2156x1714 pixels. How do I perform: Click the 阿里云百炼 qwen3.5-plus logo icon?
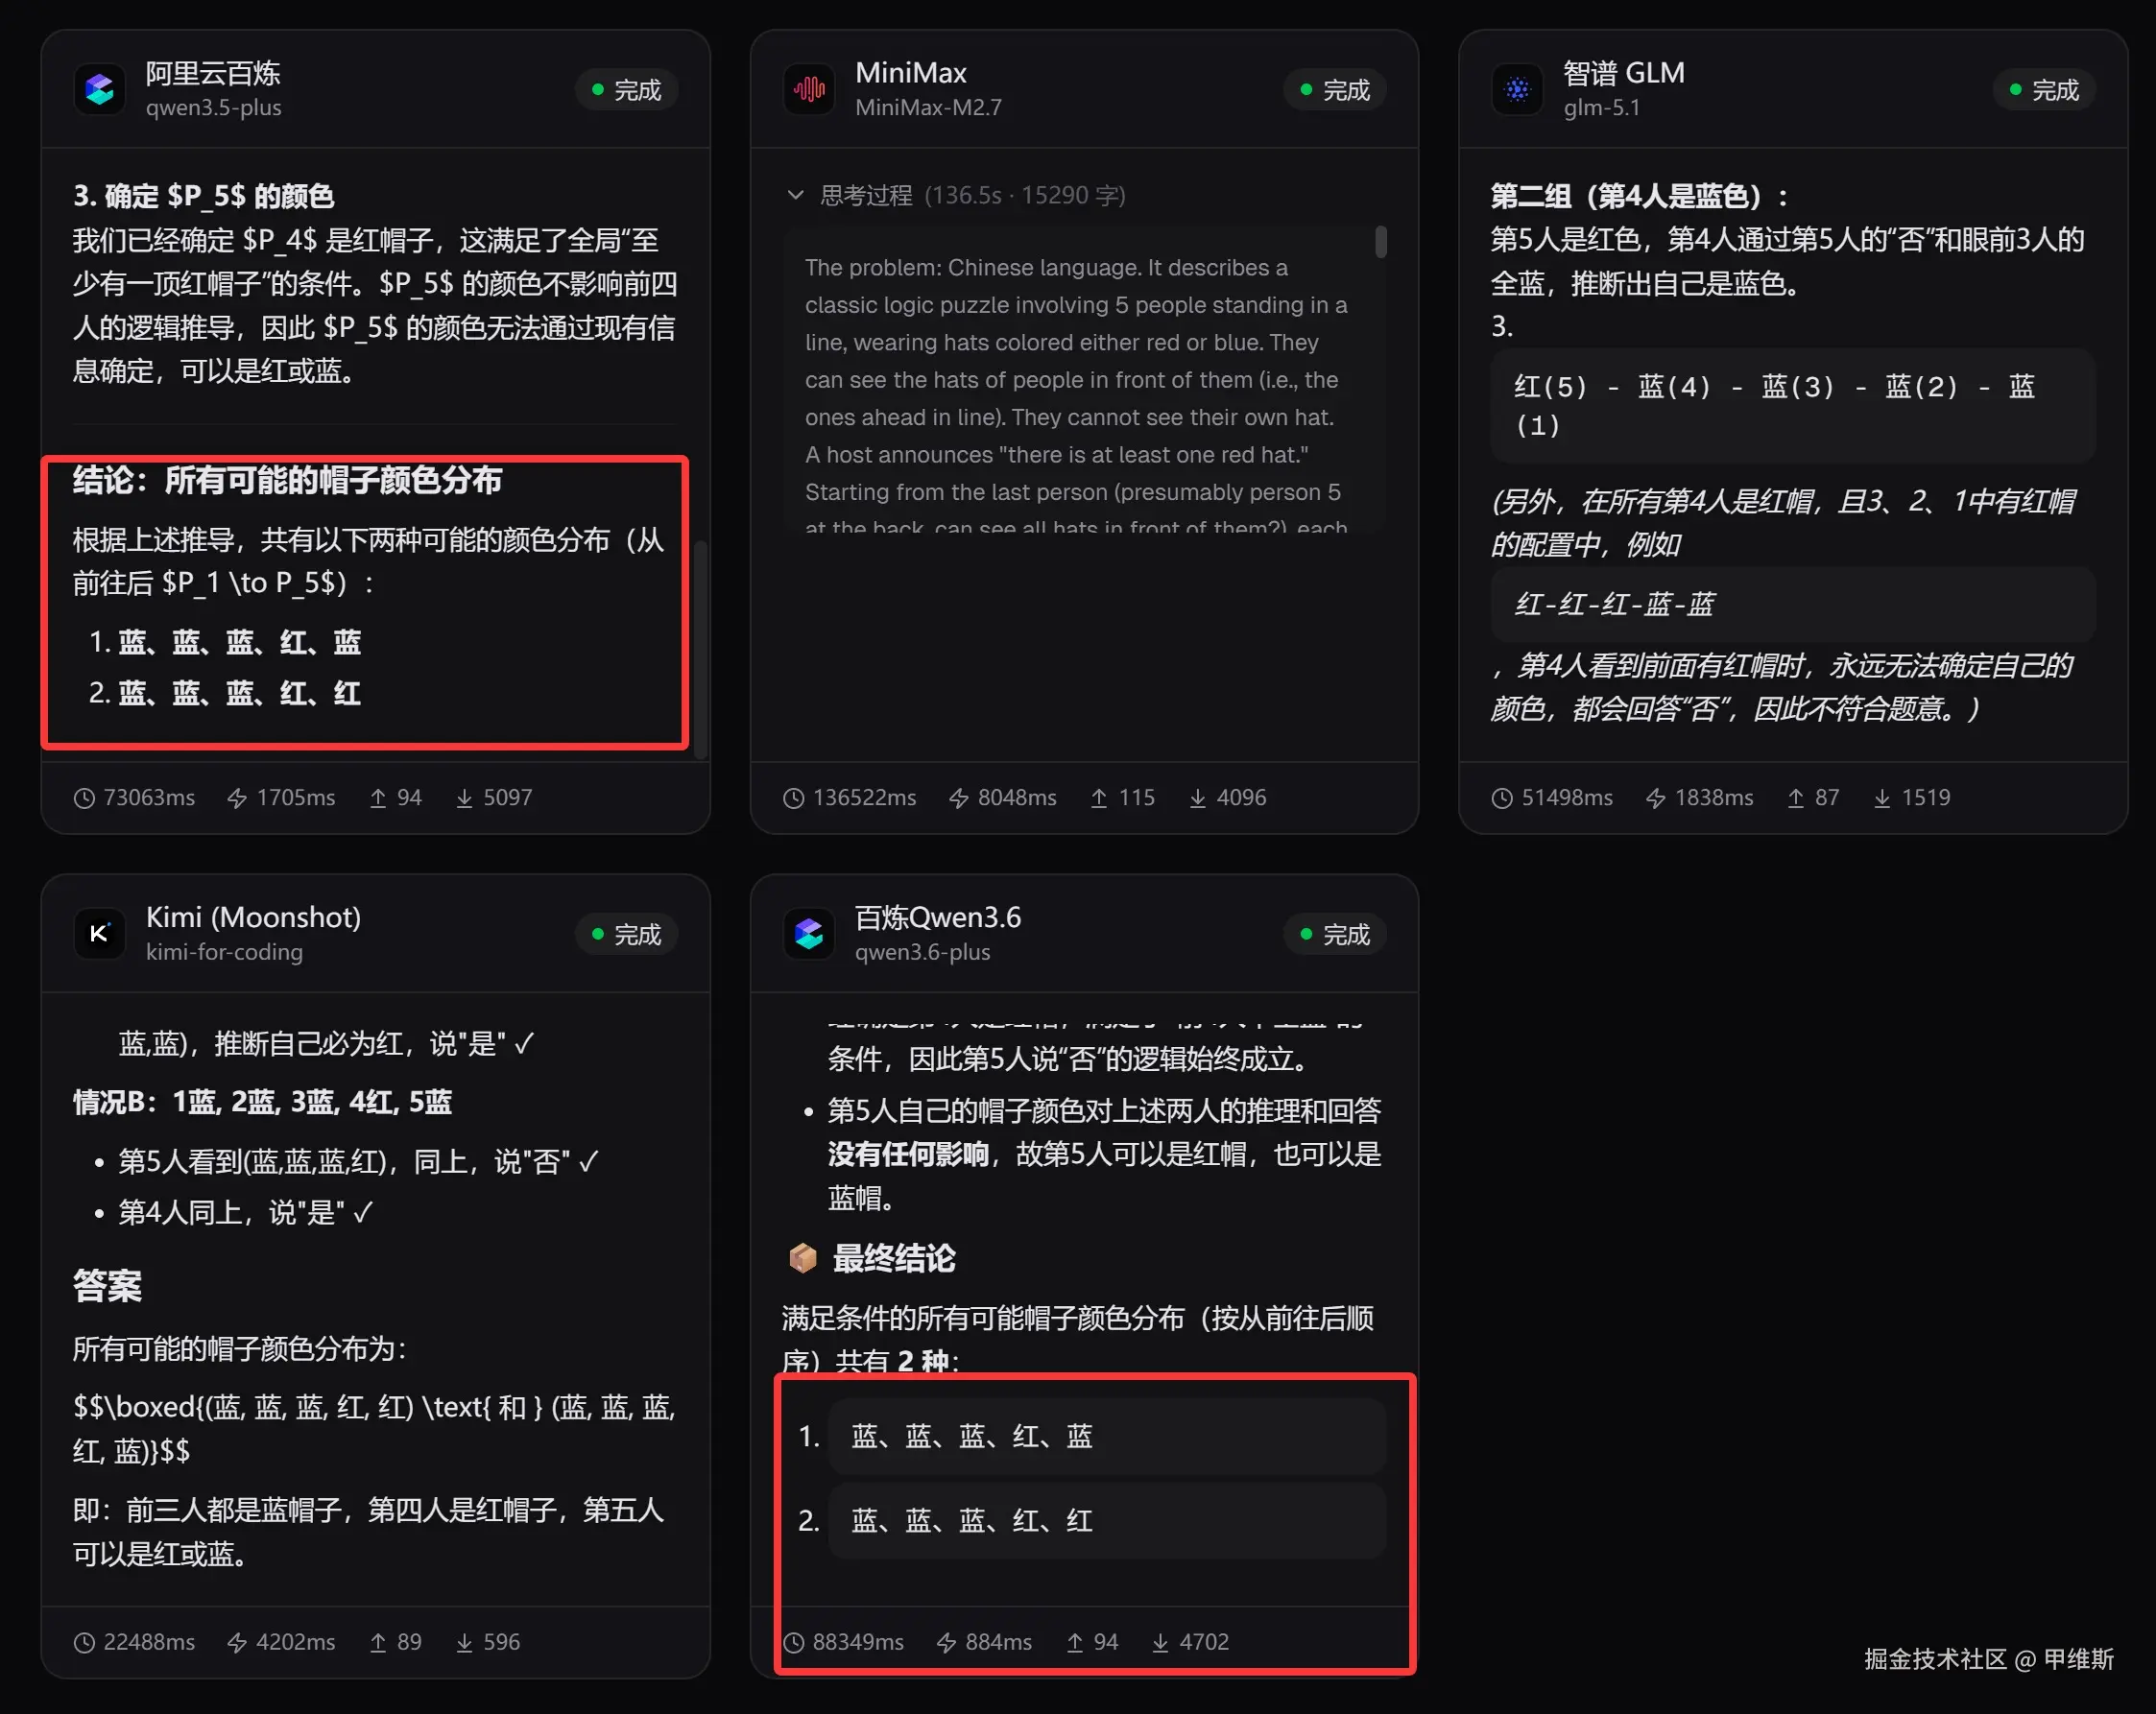[99, 90]
